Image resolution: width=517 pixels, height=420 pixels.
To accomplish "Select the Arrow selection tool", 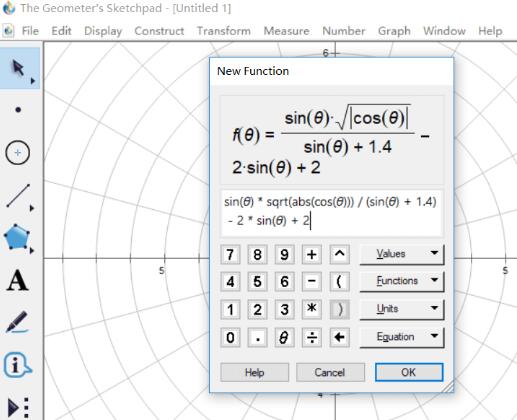I will coord(19,68).
